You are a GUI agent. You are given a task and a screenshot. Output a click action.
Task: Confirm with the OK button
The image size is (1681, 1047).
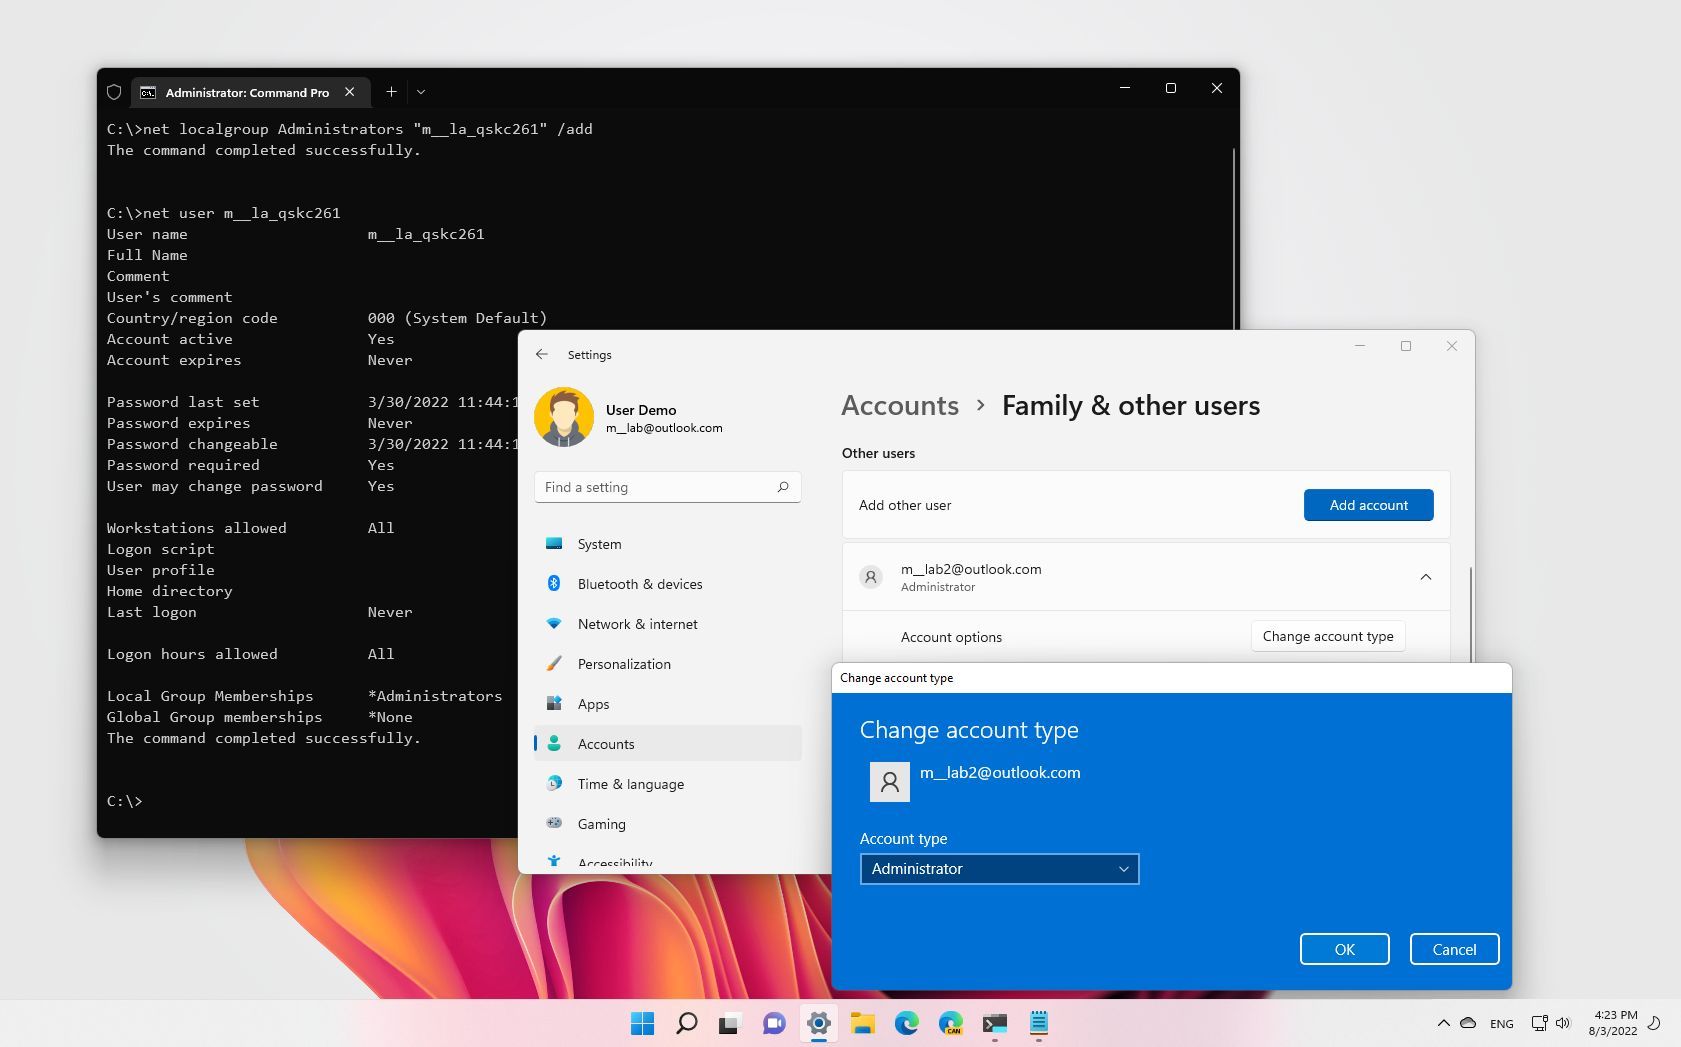coord(1344,949)
